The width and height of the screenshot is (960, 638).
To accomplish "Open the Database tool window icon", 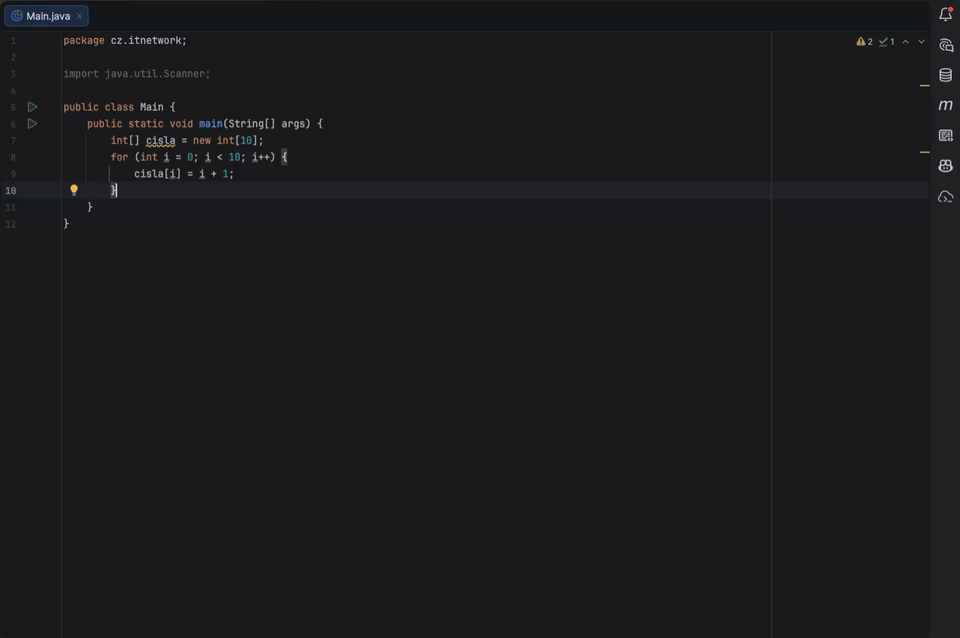I will click(x=945, y=74).
